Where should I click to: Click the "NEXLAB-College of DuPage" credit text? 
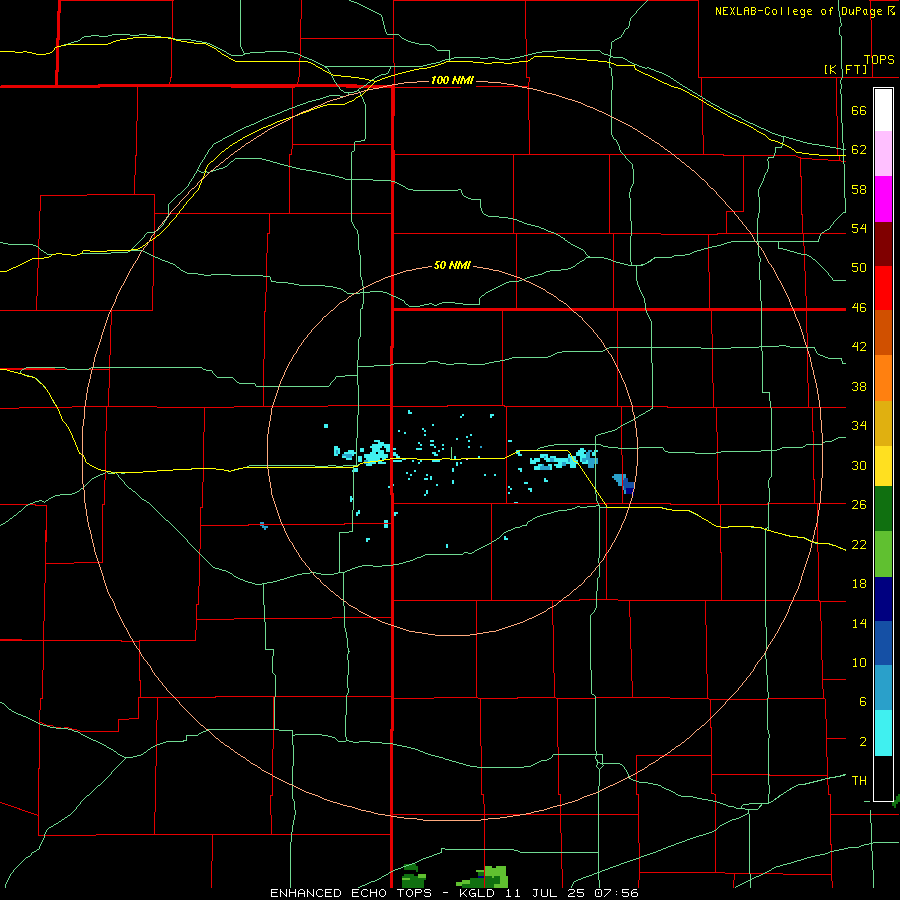point(799,11)
